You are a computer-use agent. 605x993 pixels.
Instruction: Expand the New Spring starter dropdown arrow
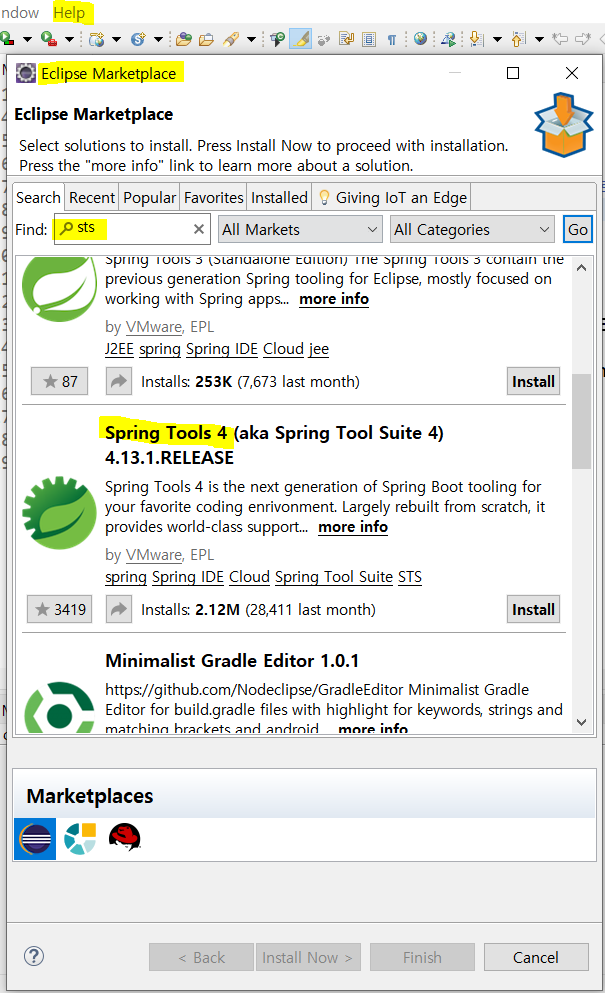[x=158, y=39]
